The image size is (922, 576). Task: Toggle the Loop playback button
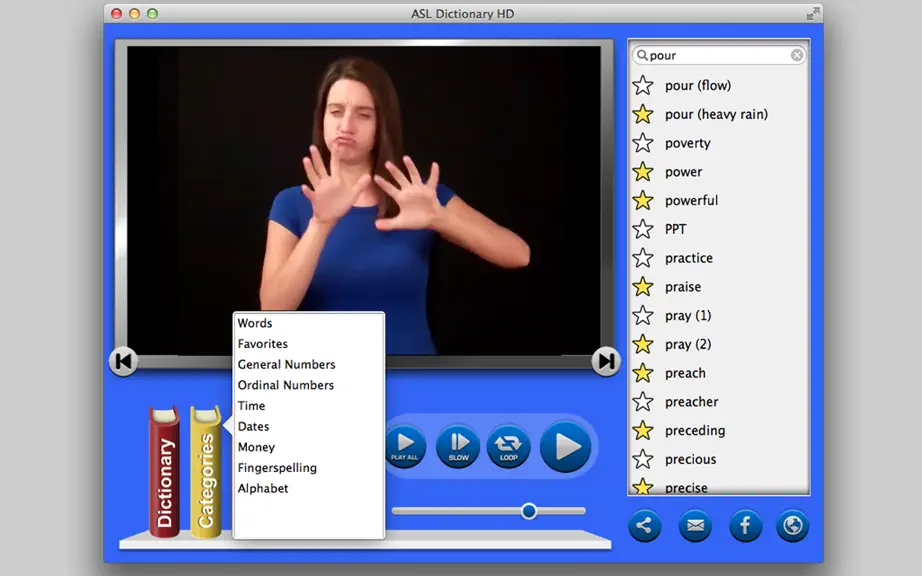pyautogui.click(x=509, y=446)
